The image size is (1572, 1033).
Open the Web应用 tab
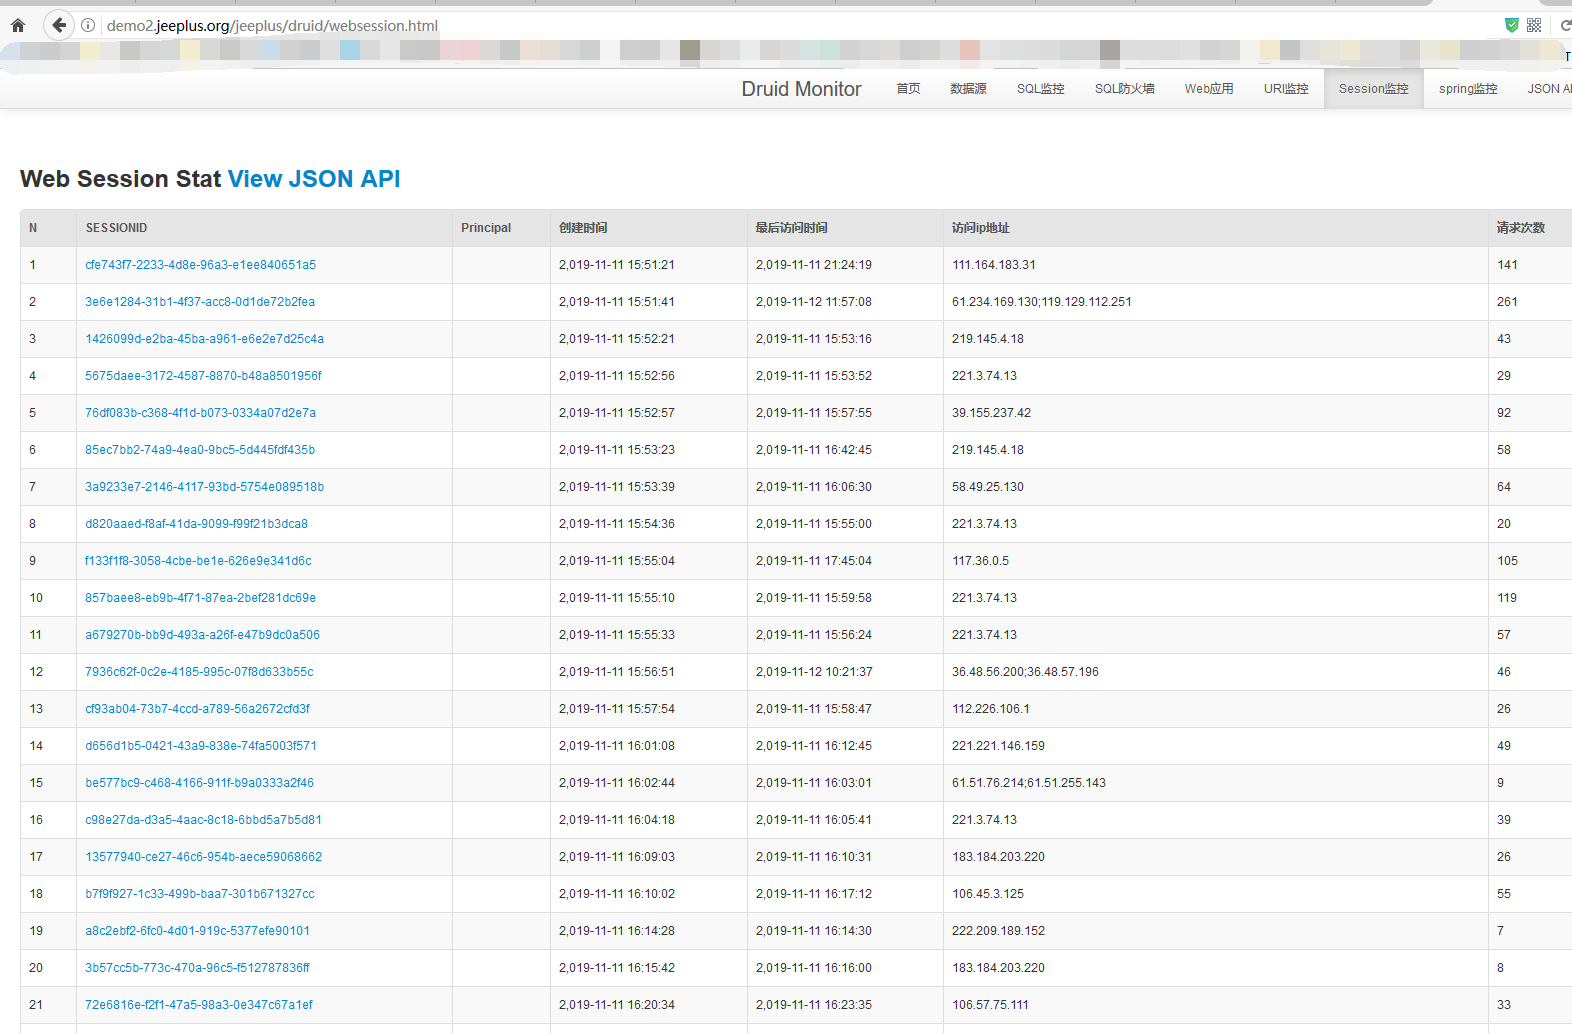[x=1209, y=89]
